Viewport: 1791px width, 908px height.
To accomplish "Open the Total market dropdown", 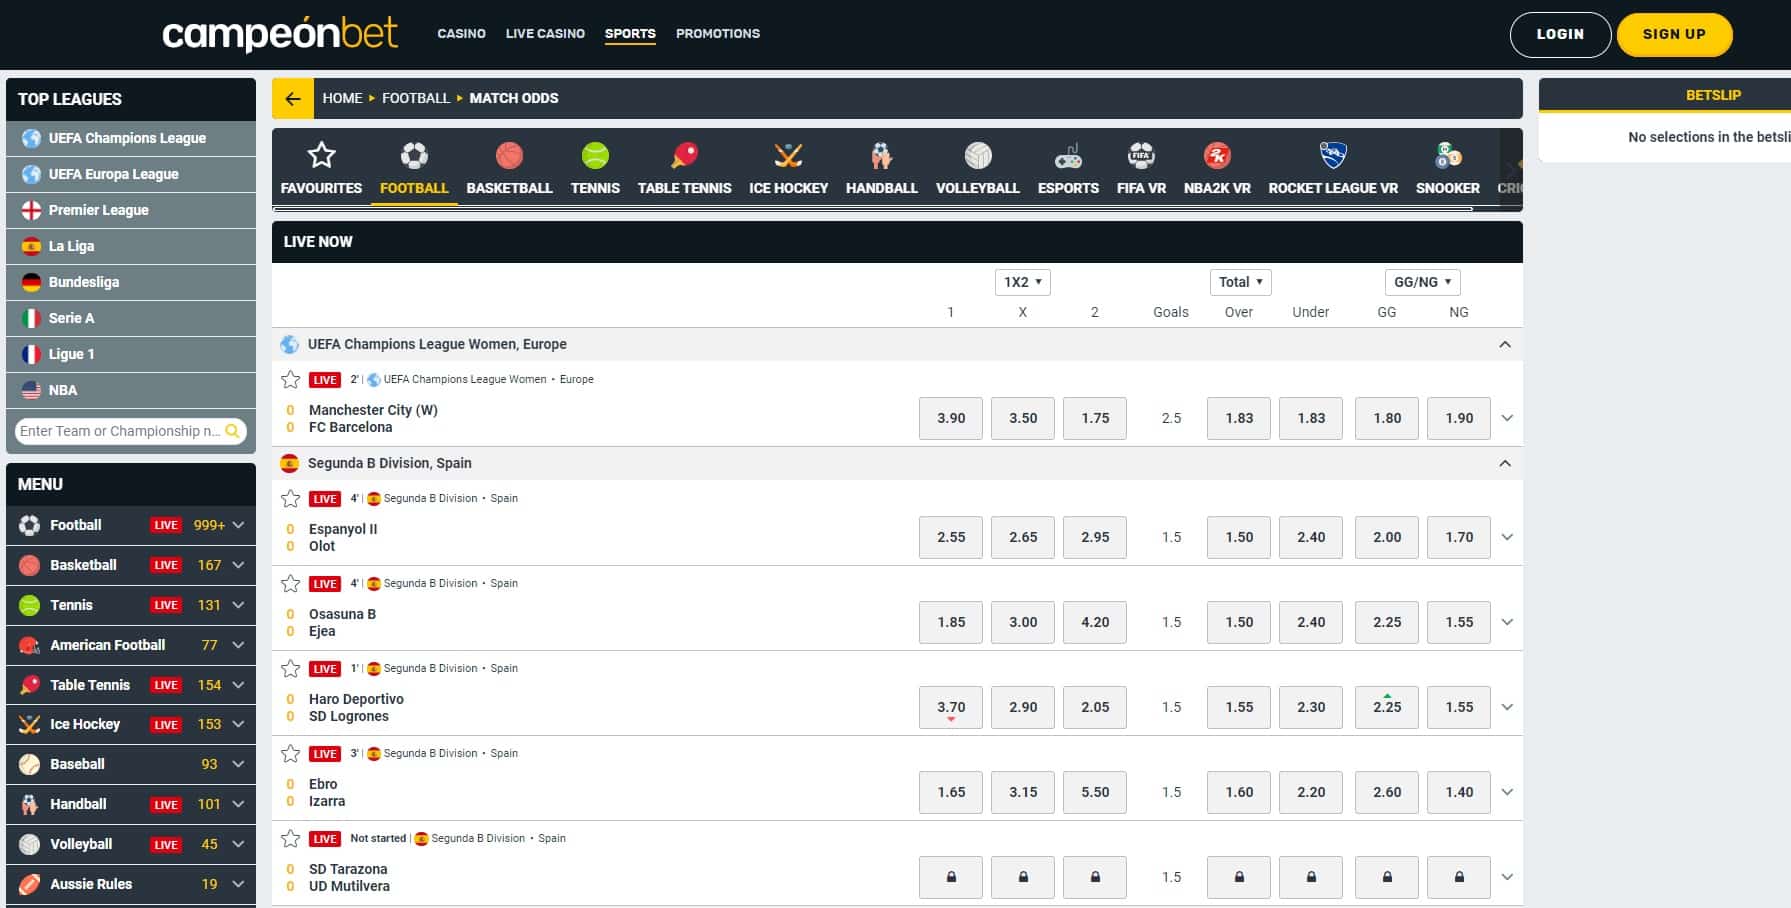I will pos(1240,282).
